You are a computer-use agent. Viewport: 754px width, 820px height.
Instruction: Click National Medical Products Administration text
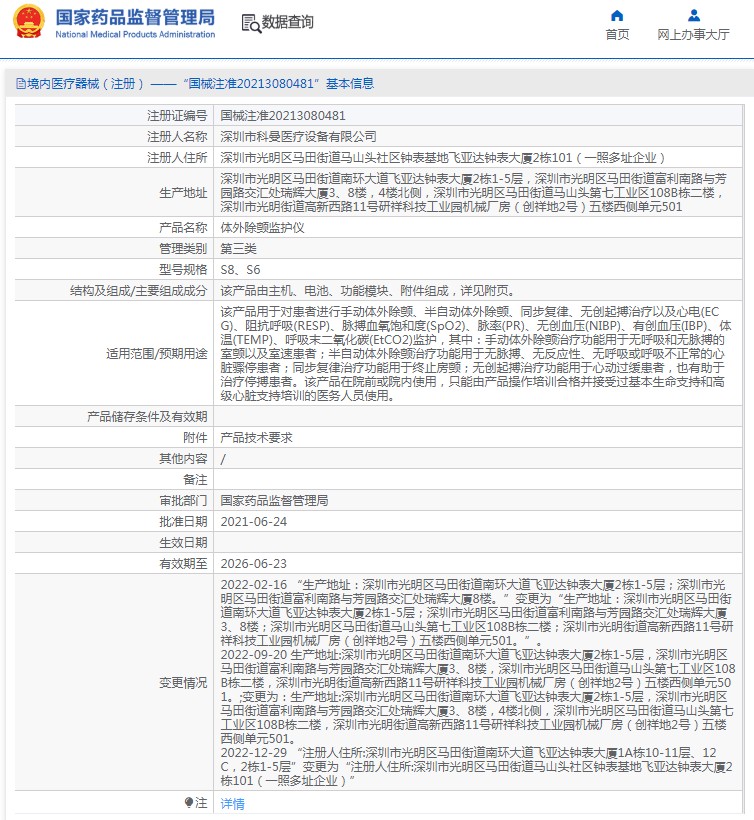click(135, 35)
